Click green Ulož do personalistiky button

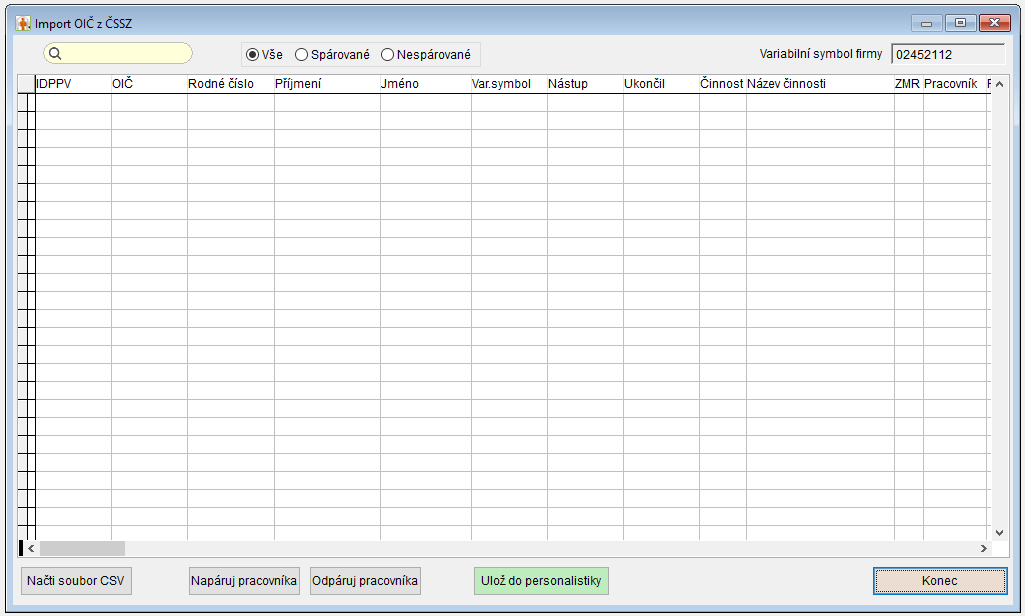pos(541,581)
